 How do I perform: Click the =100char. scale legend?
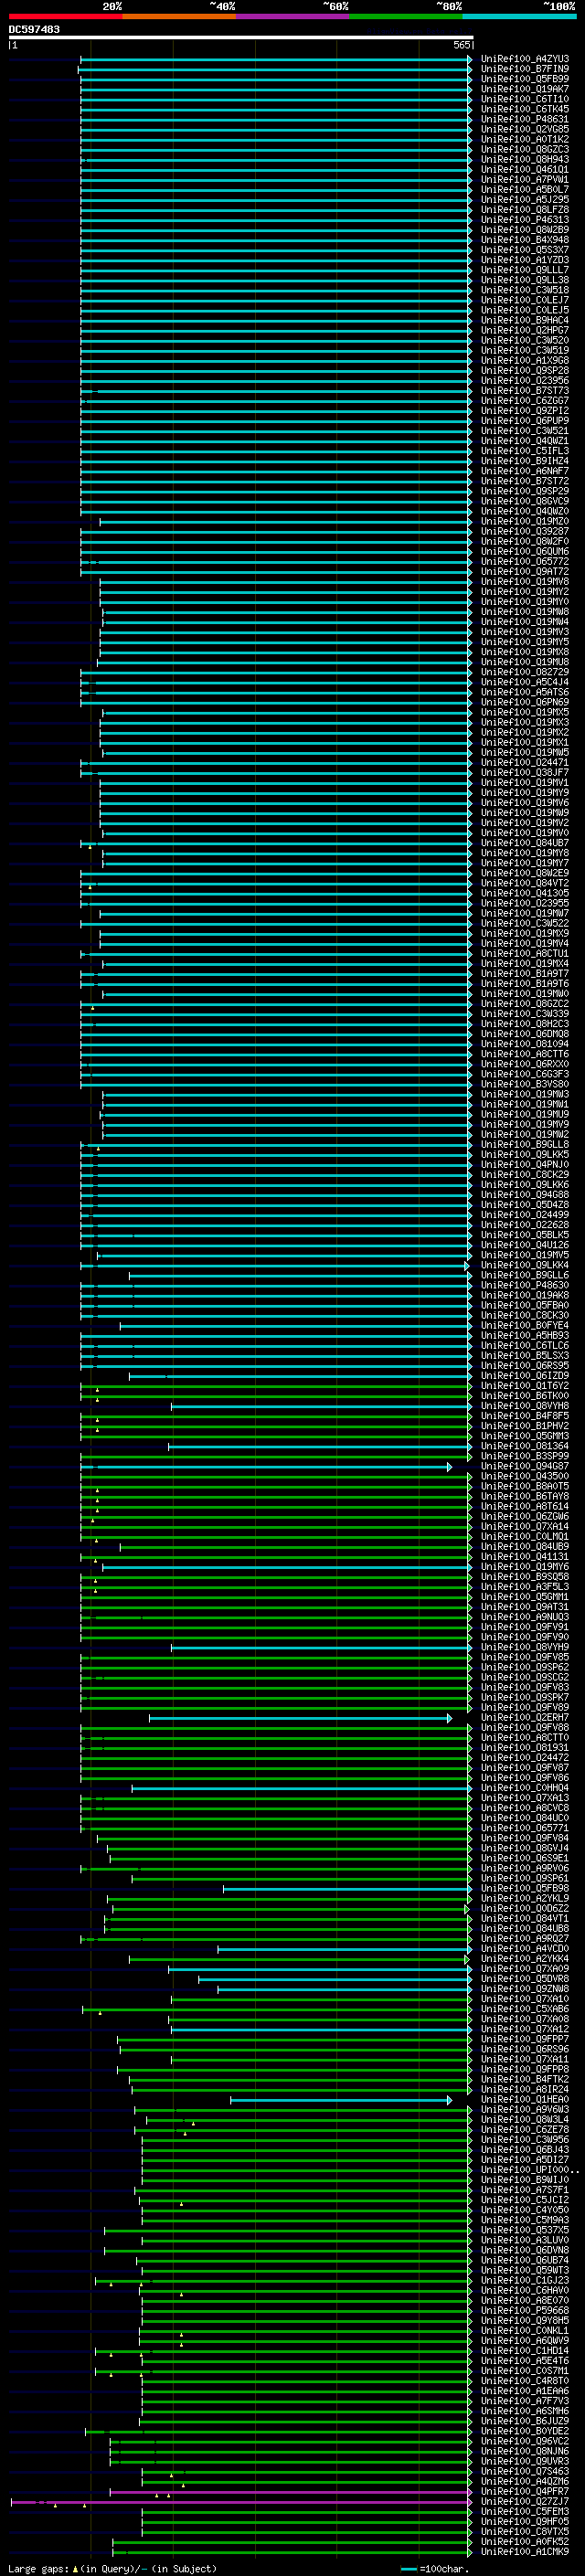pyautogui.click(x=434, y=2568)
